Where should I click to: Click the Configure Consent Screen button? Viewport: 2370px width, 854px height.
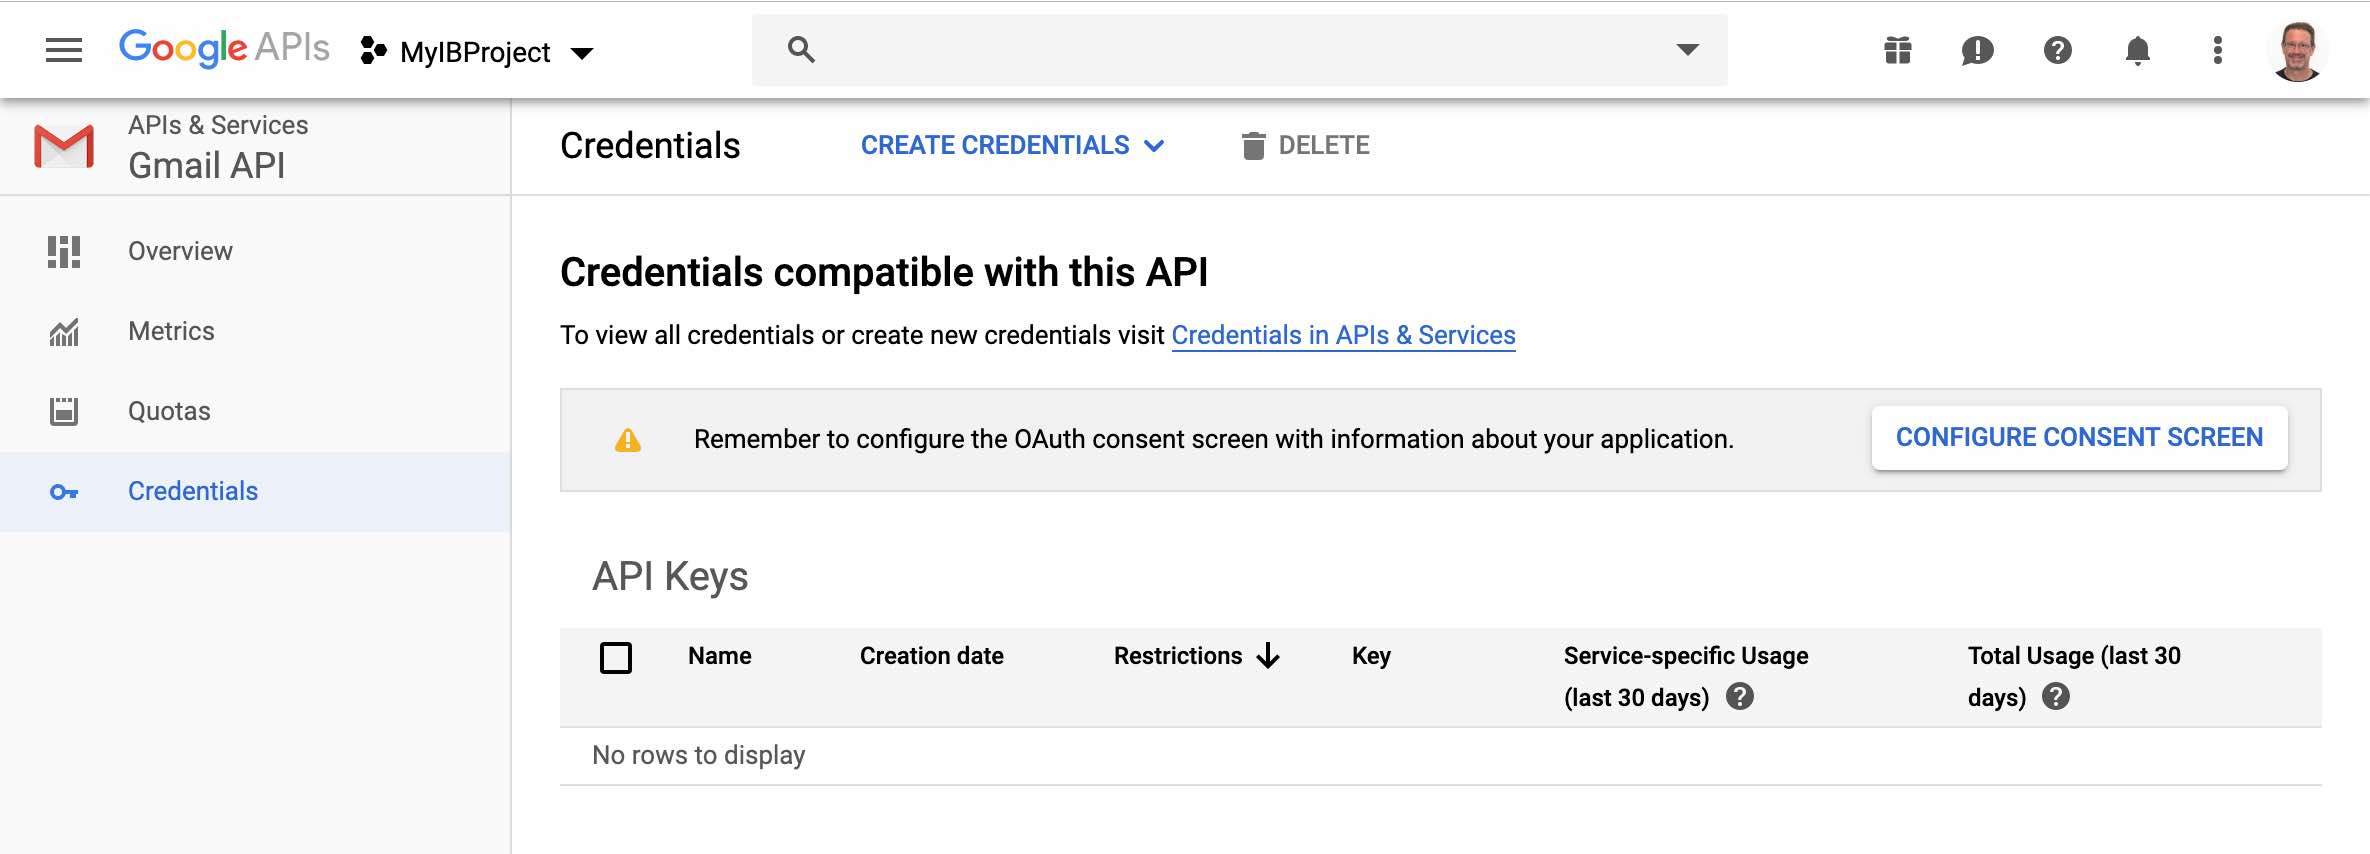pos(2079,438)
